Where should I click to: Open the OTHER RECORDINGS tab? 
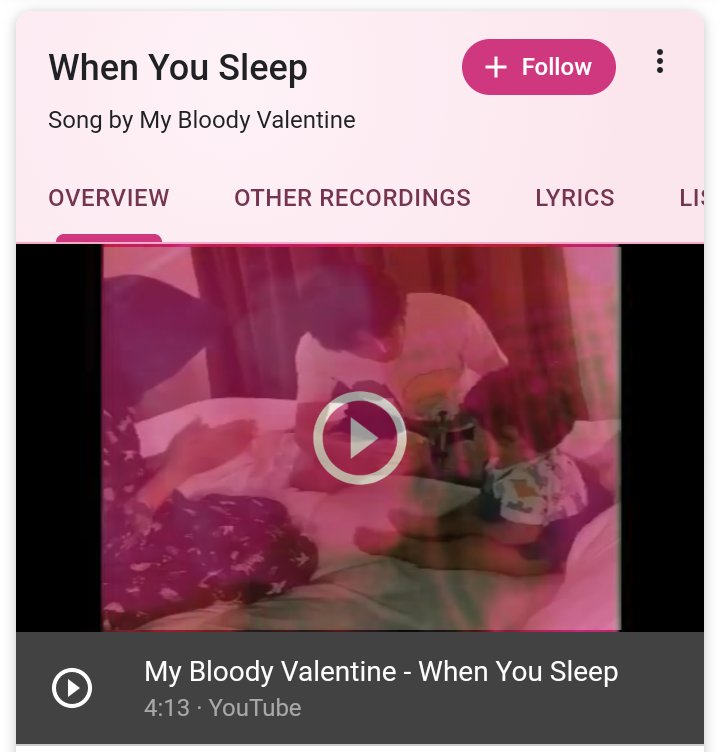tap(352, 198)
